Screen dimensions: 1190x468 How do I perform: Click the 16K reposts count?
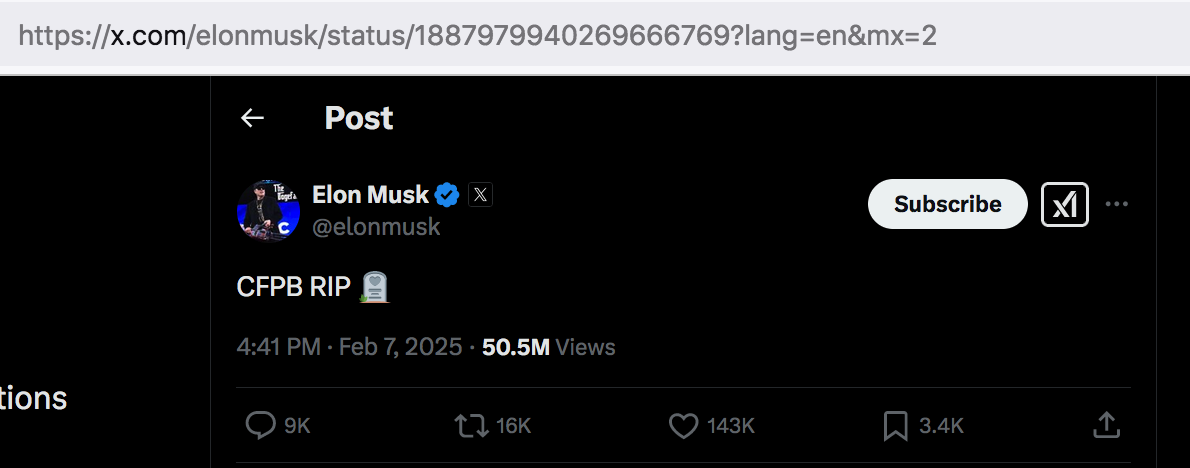(514, 426)
